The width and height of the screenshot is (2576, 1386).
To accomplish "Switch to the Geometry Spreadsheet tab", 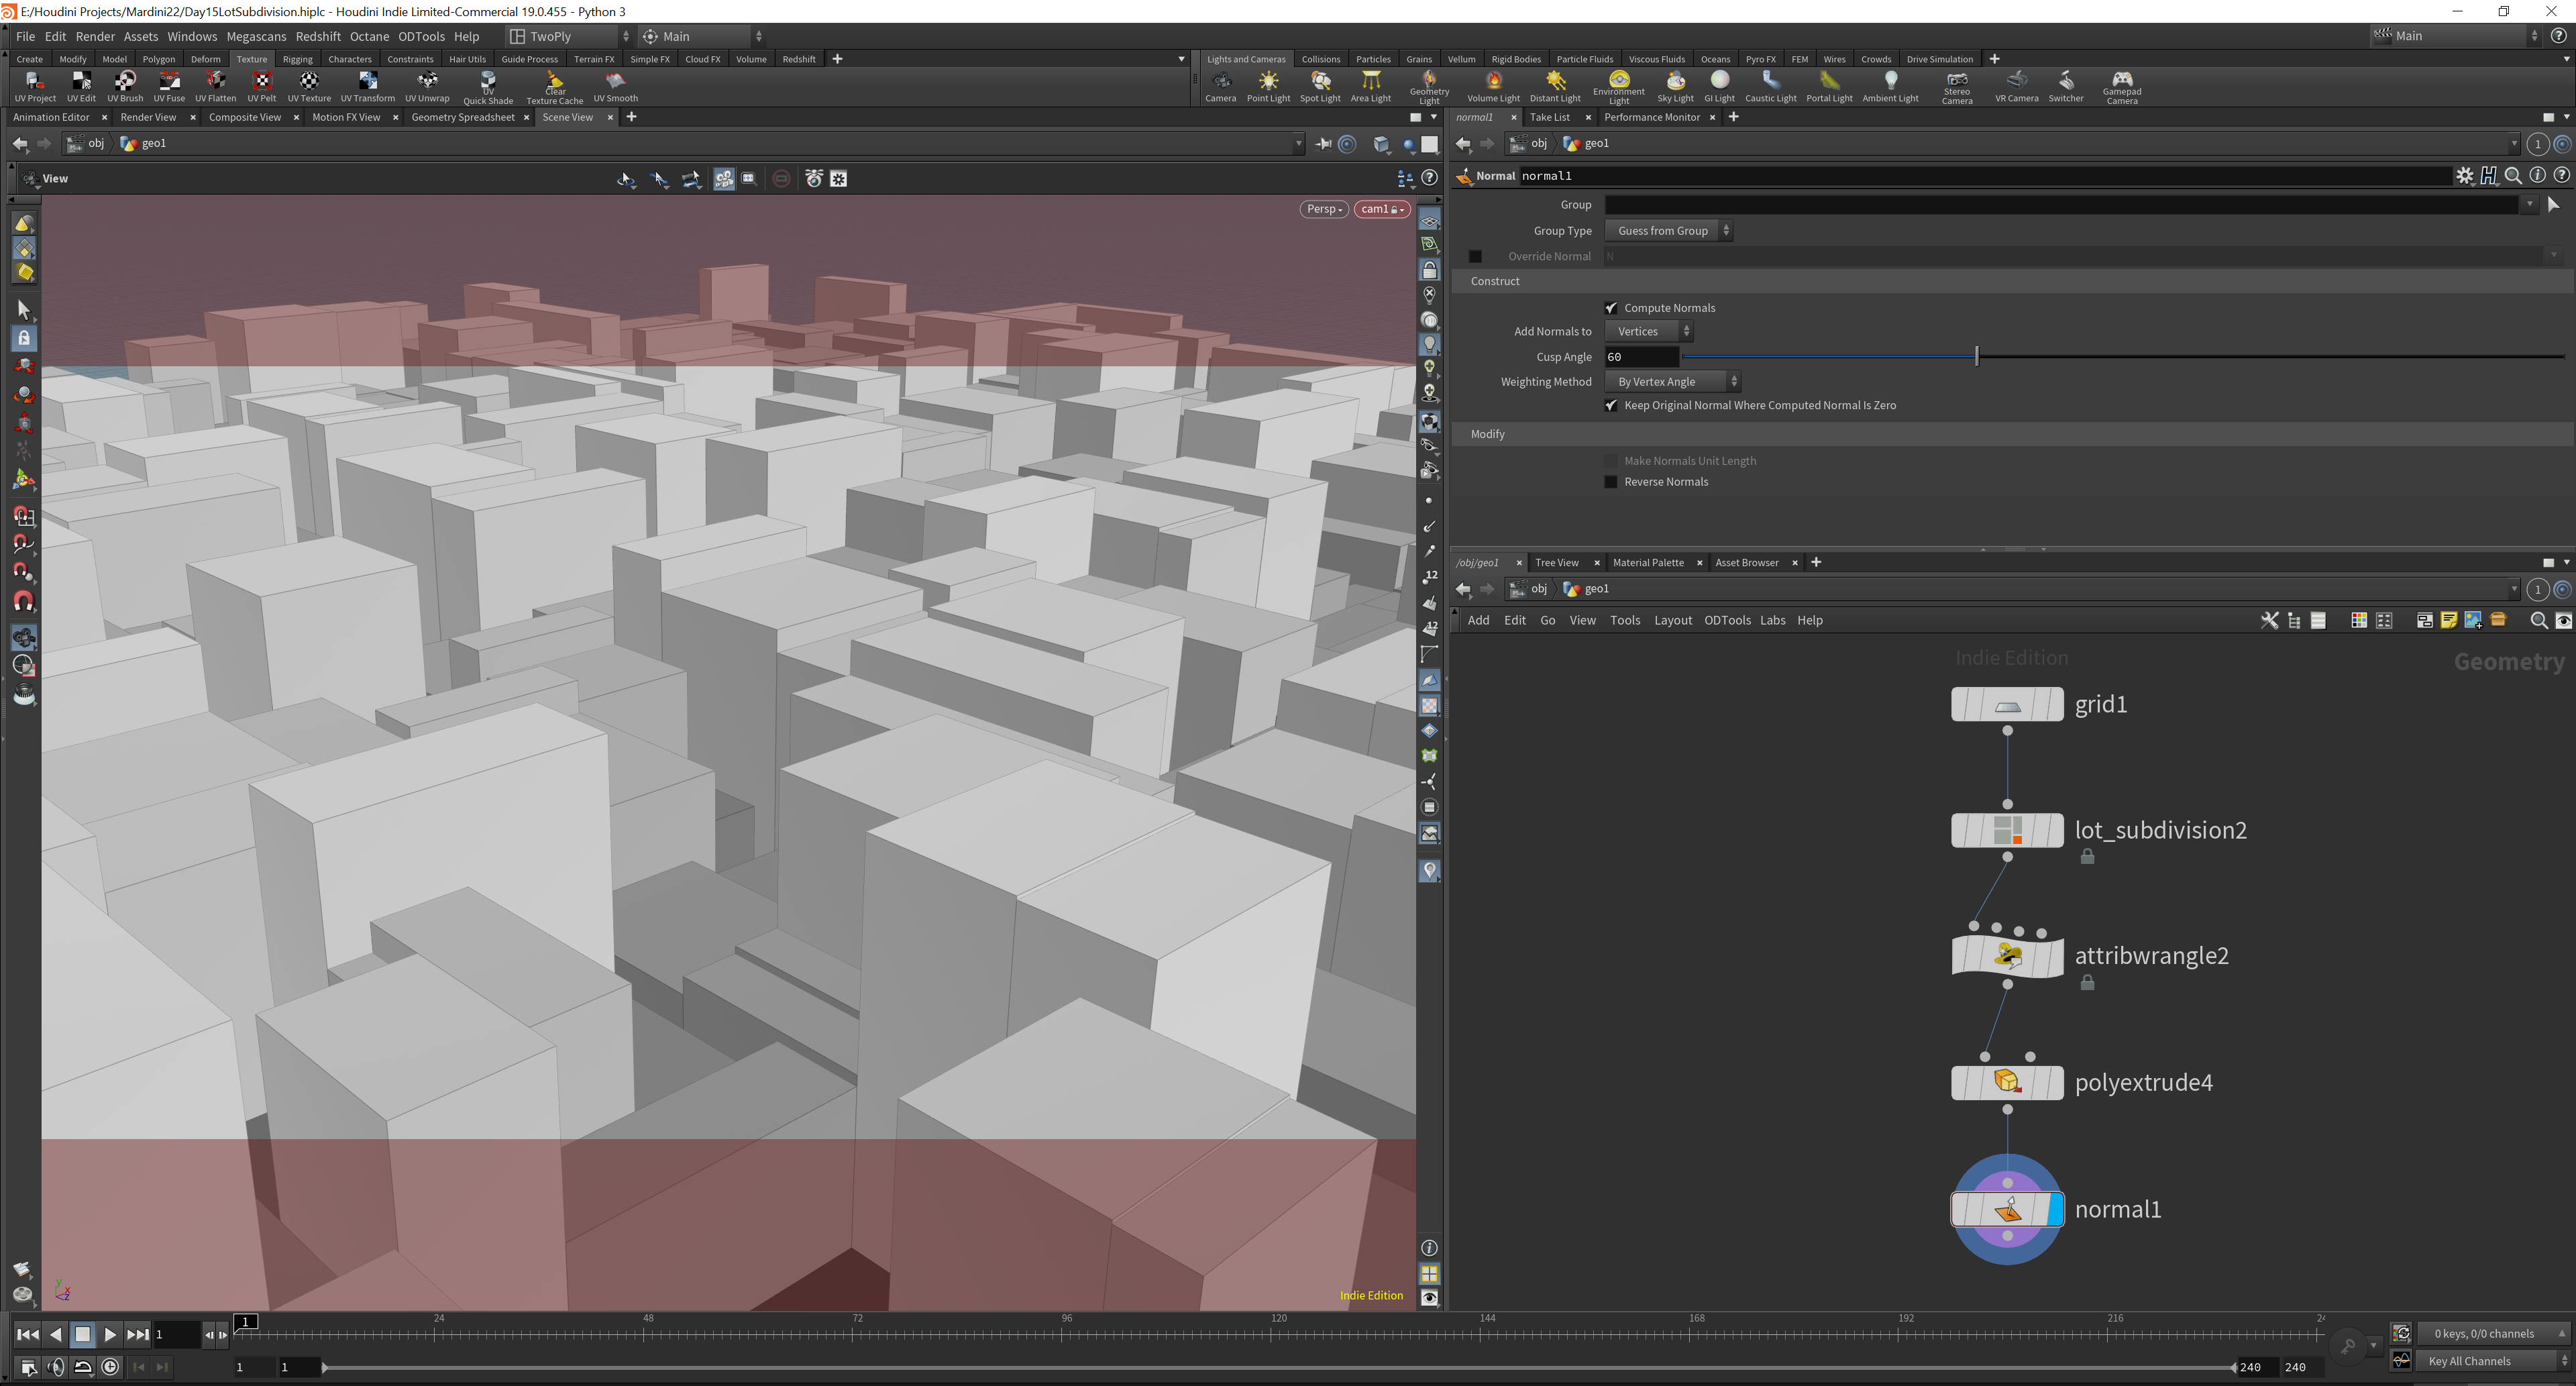I will (x=463, y=118).
